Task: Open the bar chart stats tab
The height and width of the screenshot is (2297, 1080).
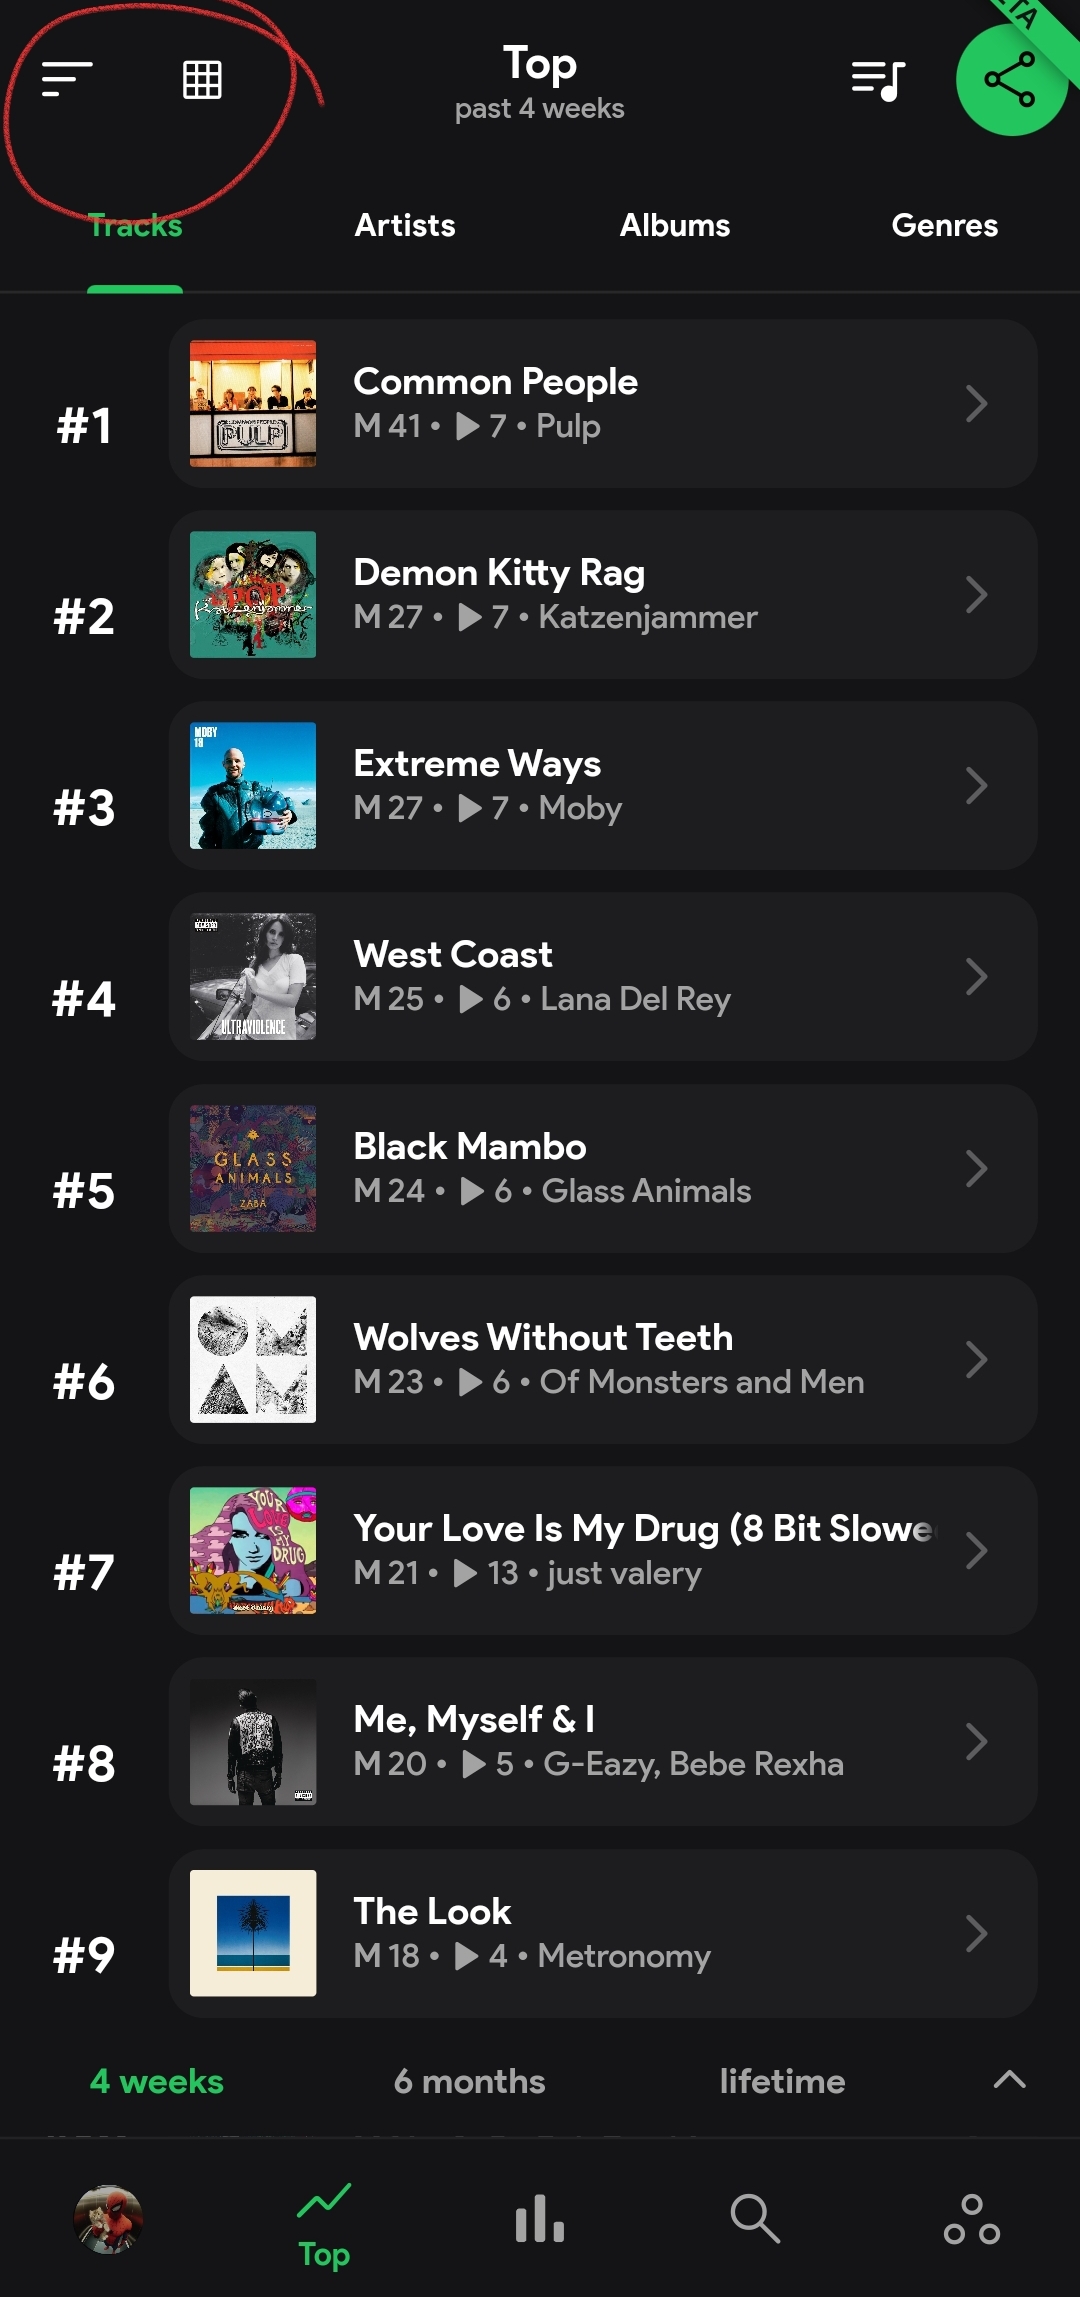Action: pos(539,2219)
